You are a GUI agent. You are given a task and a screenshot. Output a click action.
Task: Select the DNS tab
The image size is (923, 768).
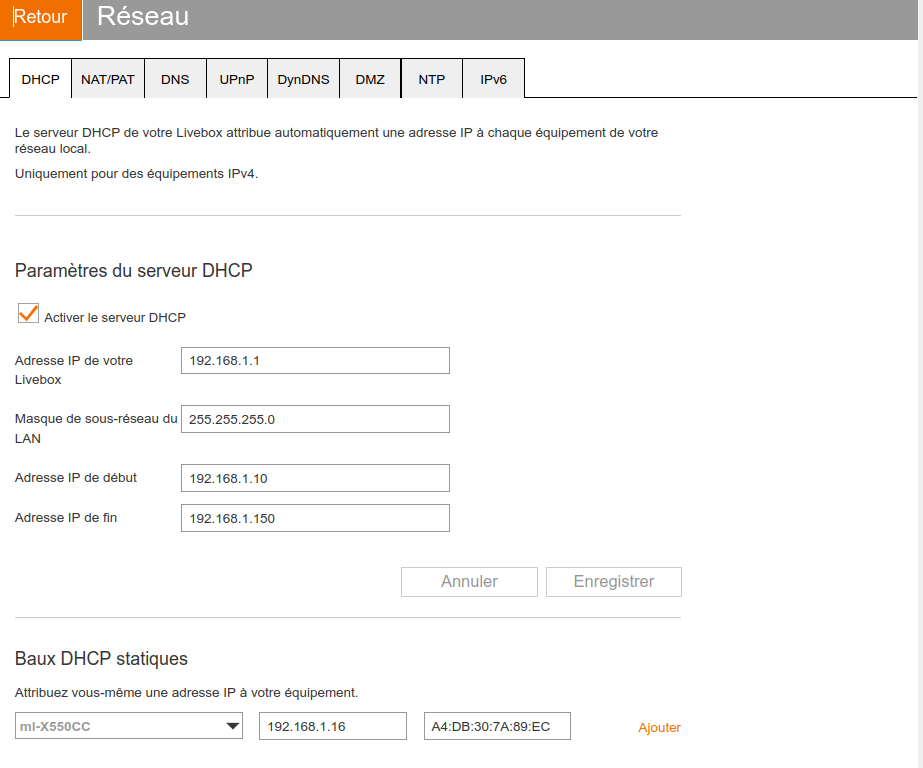[175, 80]
